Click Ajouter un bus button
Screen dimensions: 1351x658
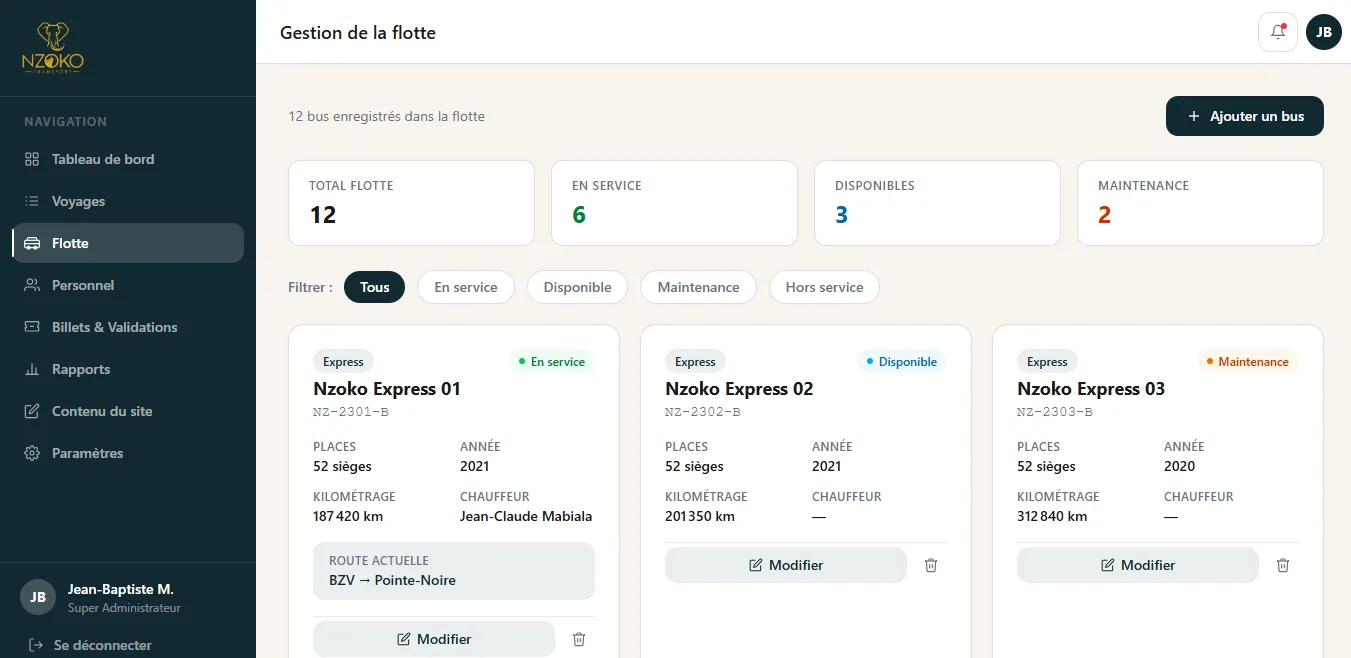click(1245, 116)
